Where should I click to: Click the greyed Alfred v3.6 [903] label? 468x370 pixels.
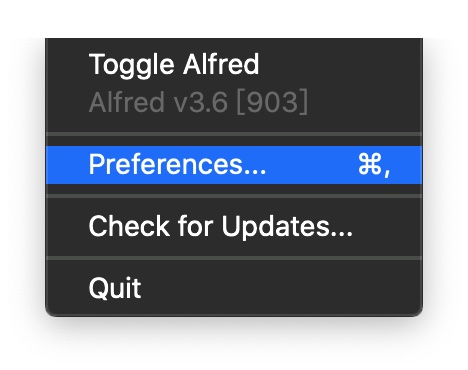pyautogui.click(x=198, y=102)
